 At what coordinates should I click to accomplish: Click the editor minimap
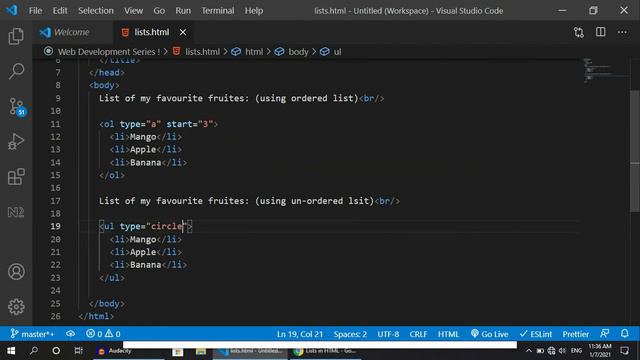click(606, 70)
